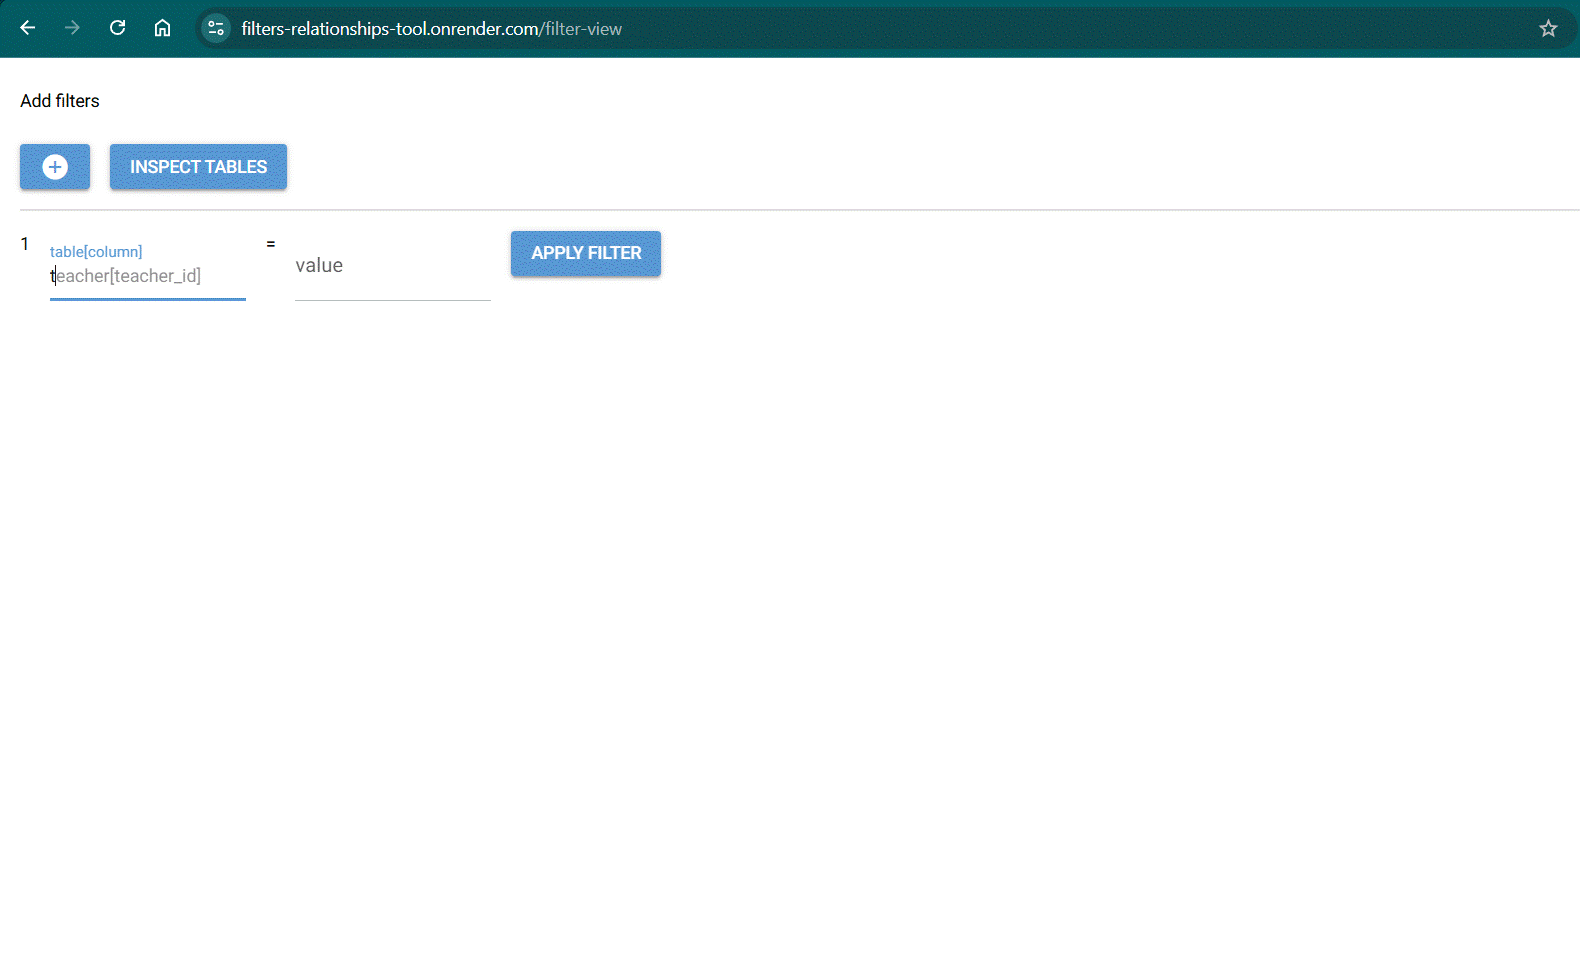Reload the current page
Viewport: 1580px width, 969px height.
coord(117,28)
